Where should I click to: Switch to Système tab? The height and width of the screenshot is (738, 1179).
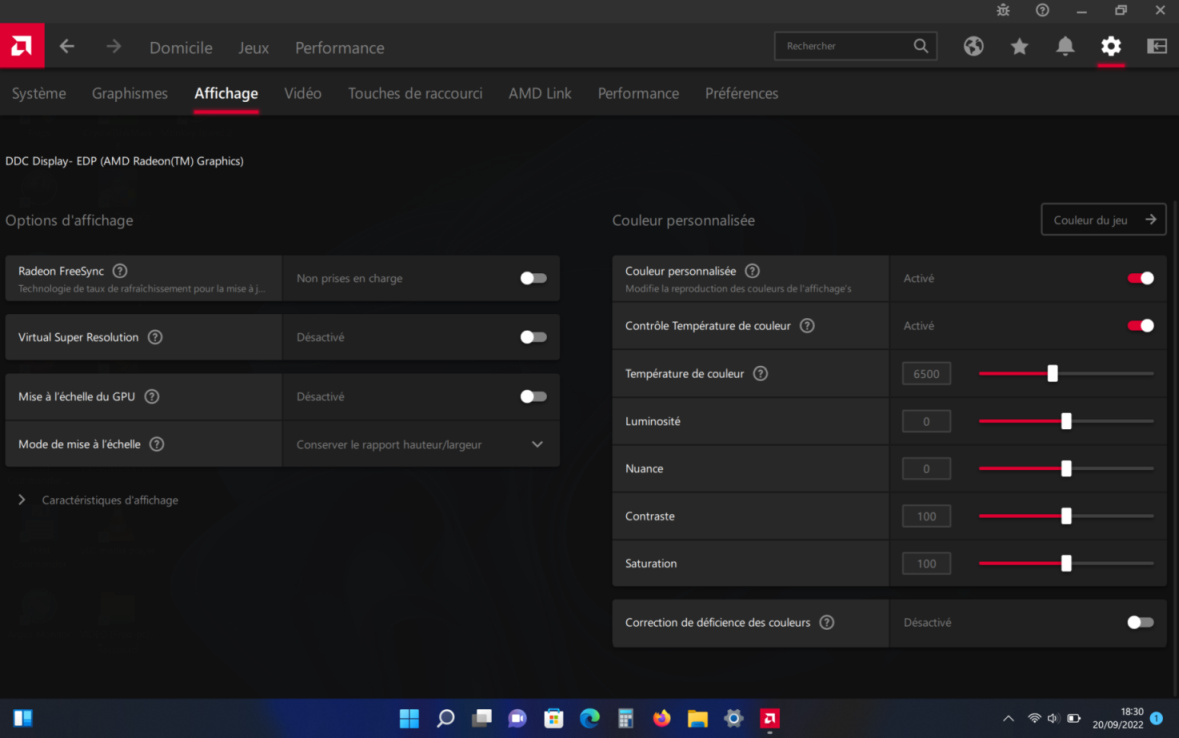[39, 93]
